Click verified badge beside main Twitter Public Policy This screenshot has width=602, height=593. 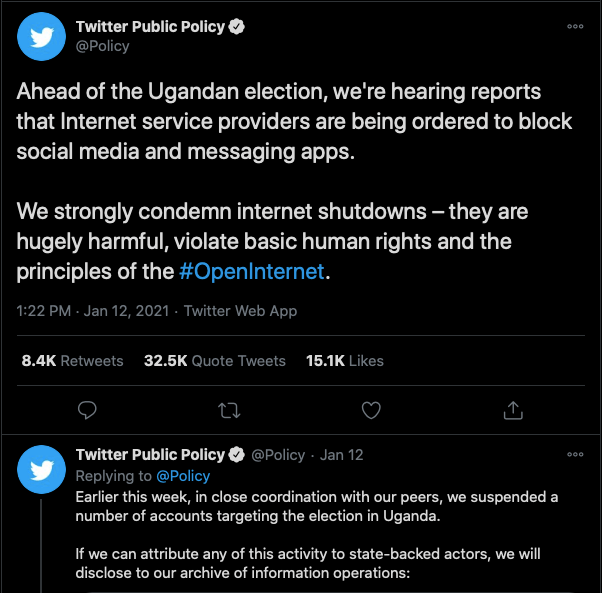[x=235, y=27]
